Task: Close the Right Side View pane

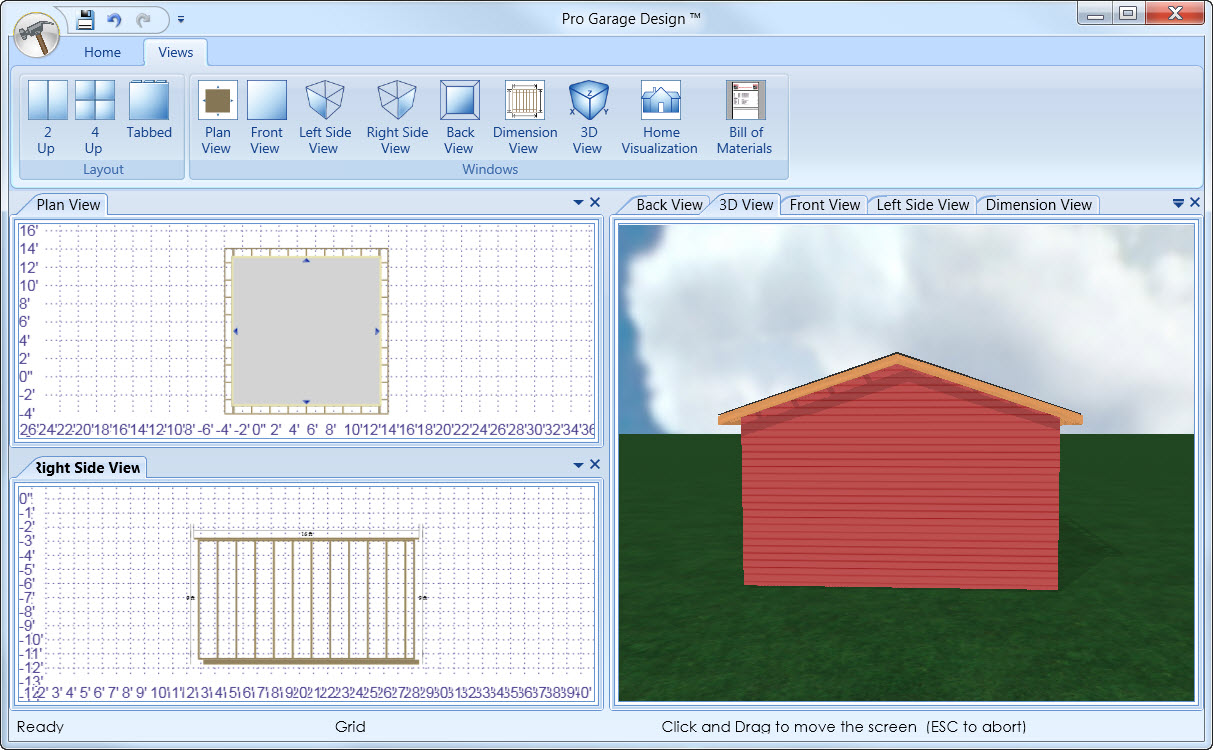Action: pyautogui.click(x=595, y=465)
